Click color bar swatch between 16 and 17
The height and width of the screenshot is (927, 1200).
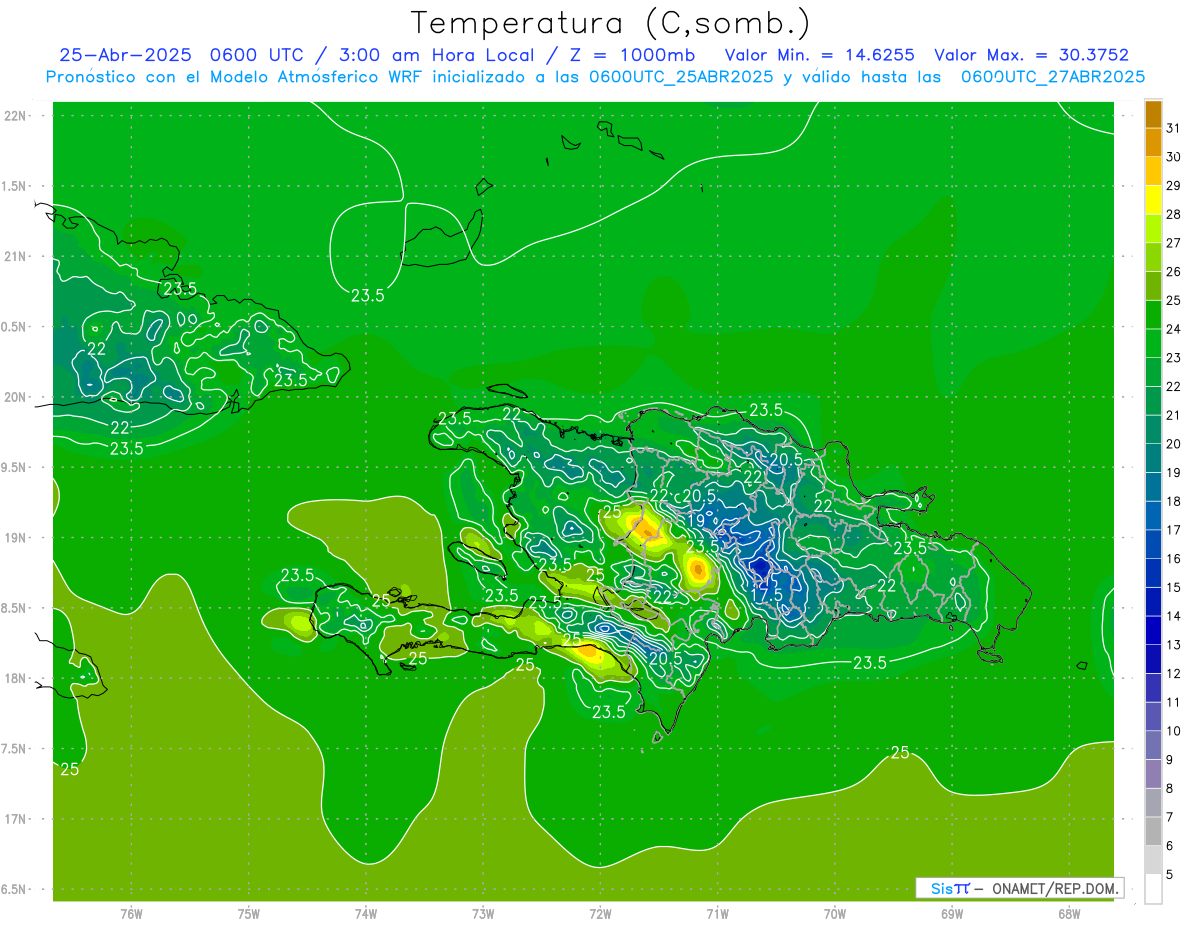pos(1153,544)
